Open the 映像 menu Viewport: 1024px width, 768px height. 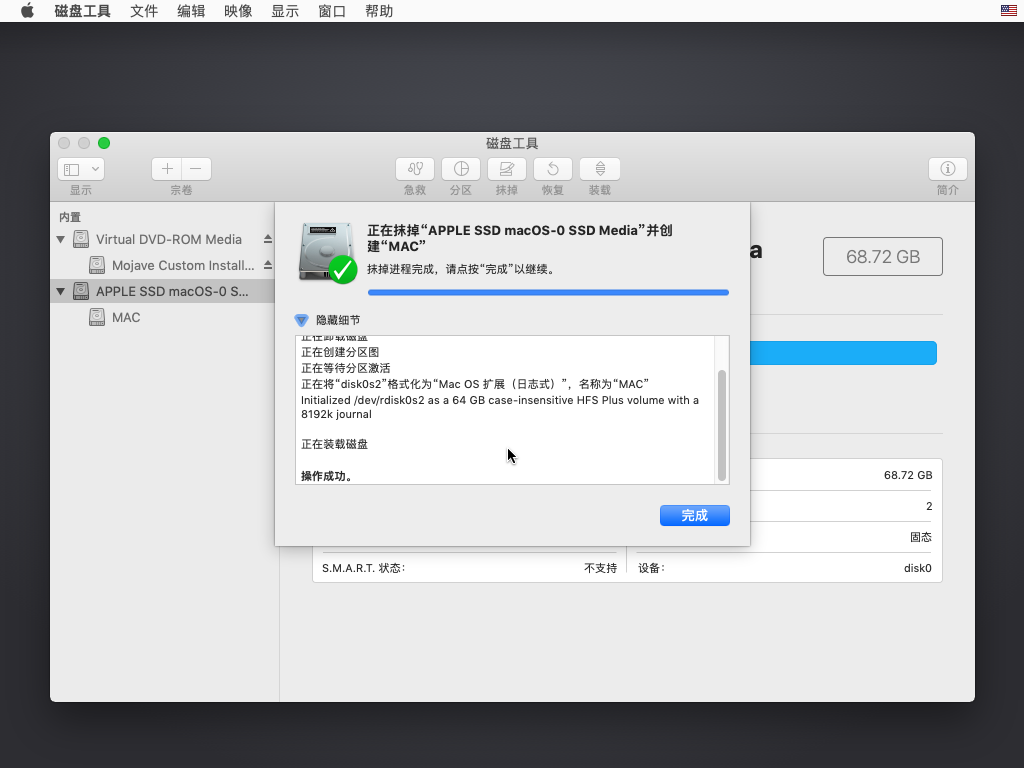[238, 11]
